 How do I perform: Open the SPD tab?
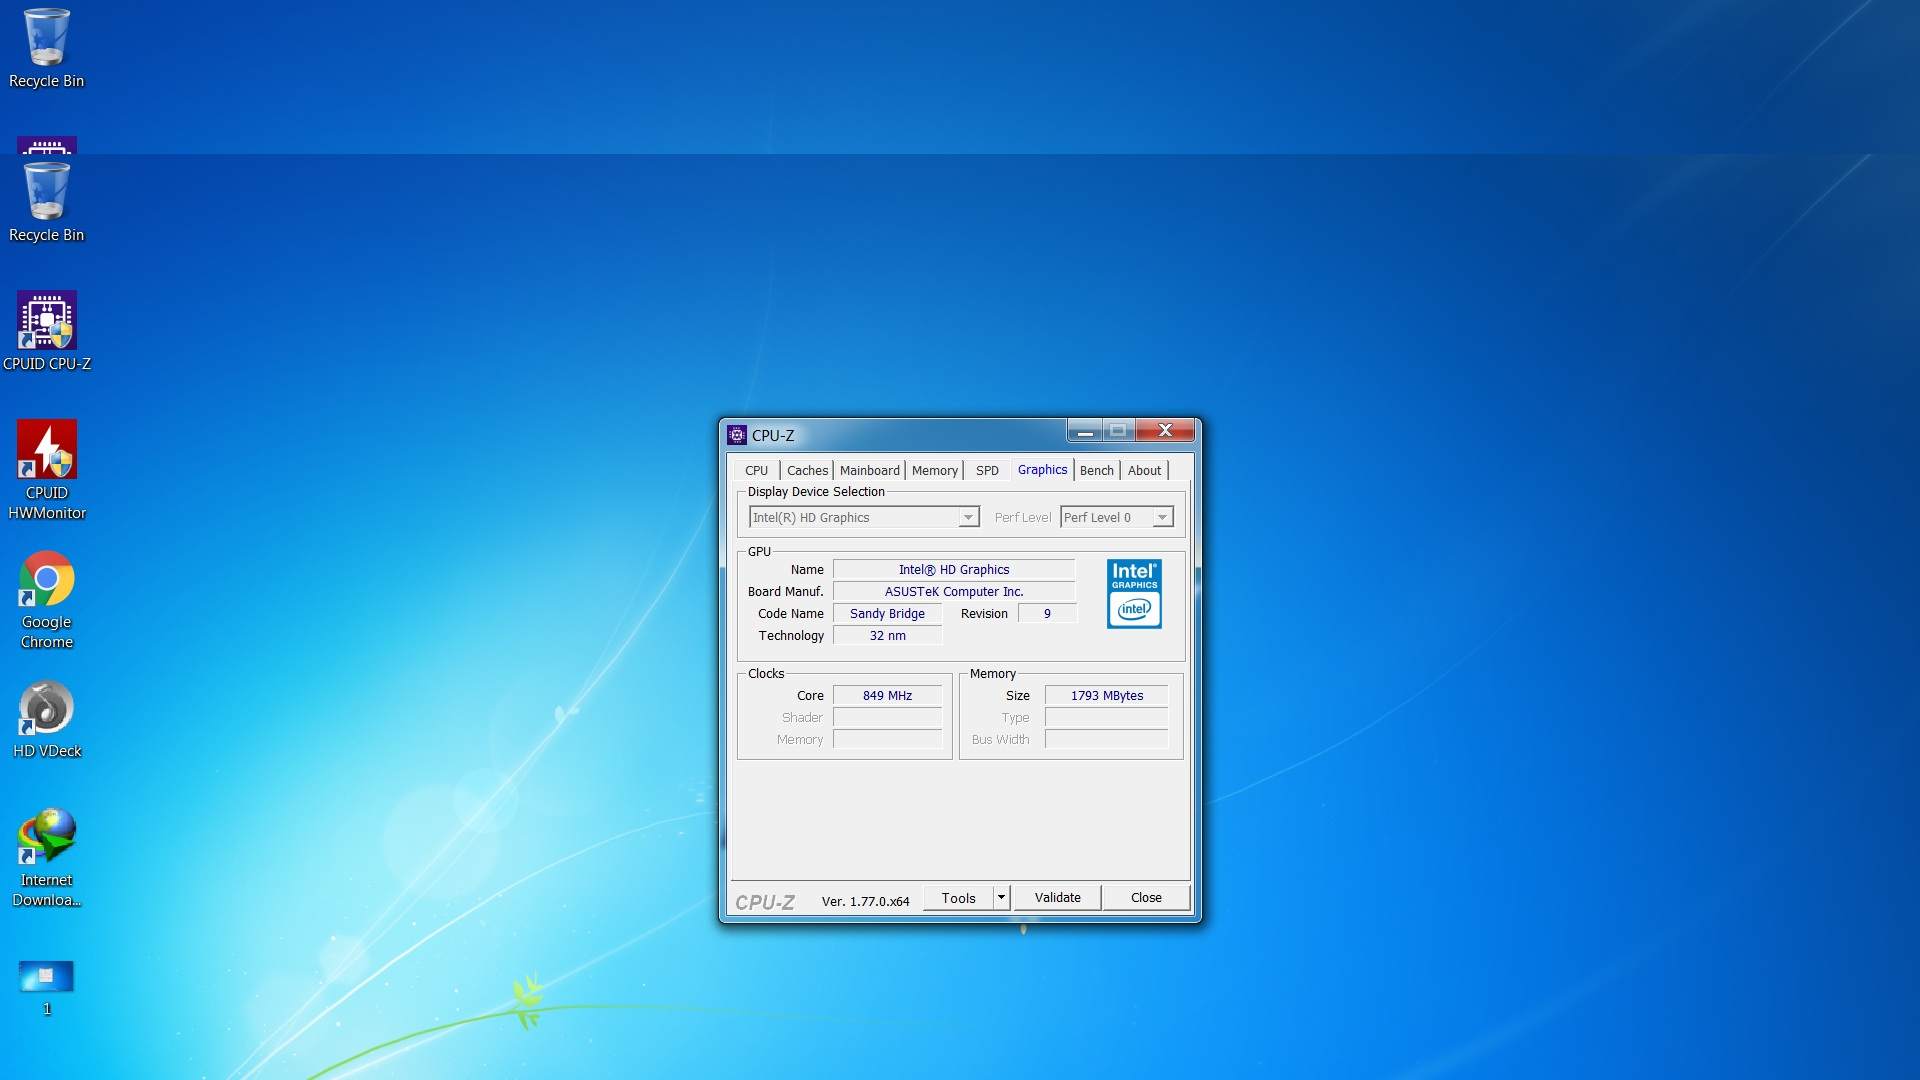coord(987,471)
